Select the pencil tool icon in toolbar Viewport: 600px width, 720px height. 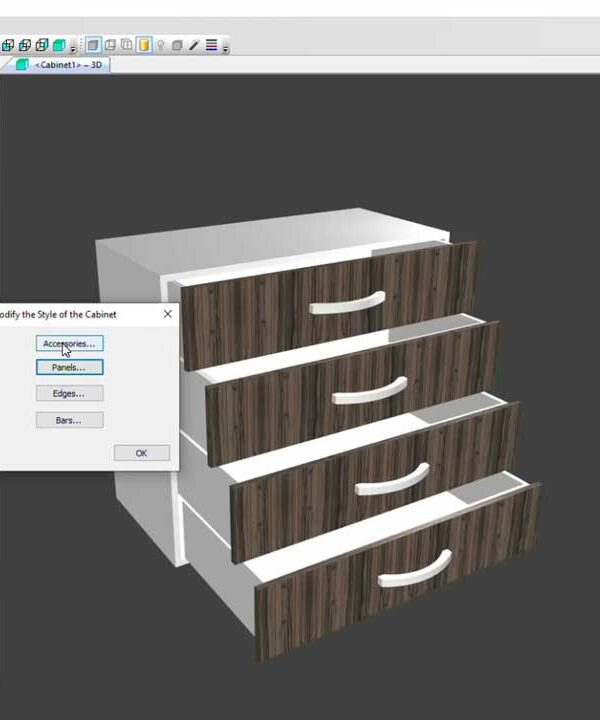coord(194,45)
